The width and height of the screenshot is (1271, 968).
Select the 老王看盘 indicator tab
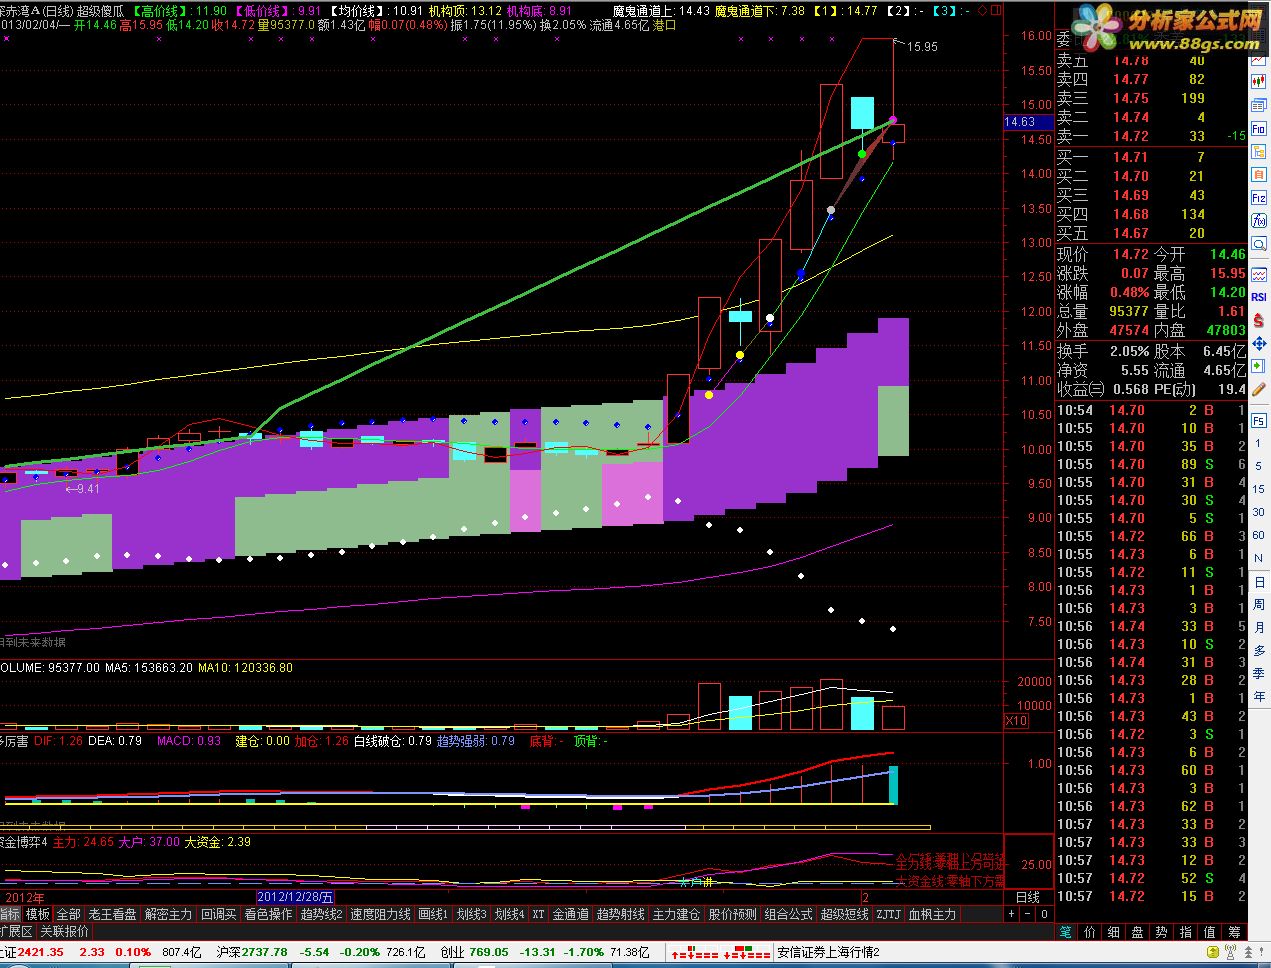pos(113,914)
